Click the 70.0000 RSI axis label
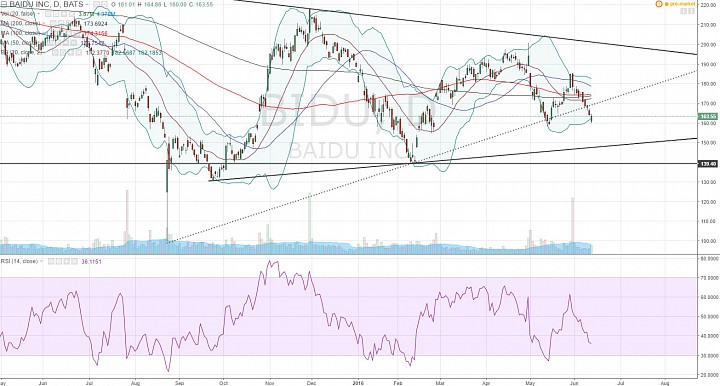 [709, 278]
